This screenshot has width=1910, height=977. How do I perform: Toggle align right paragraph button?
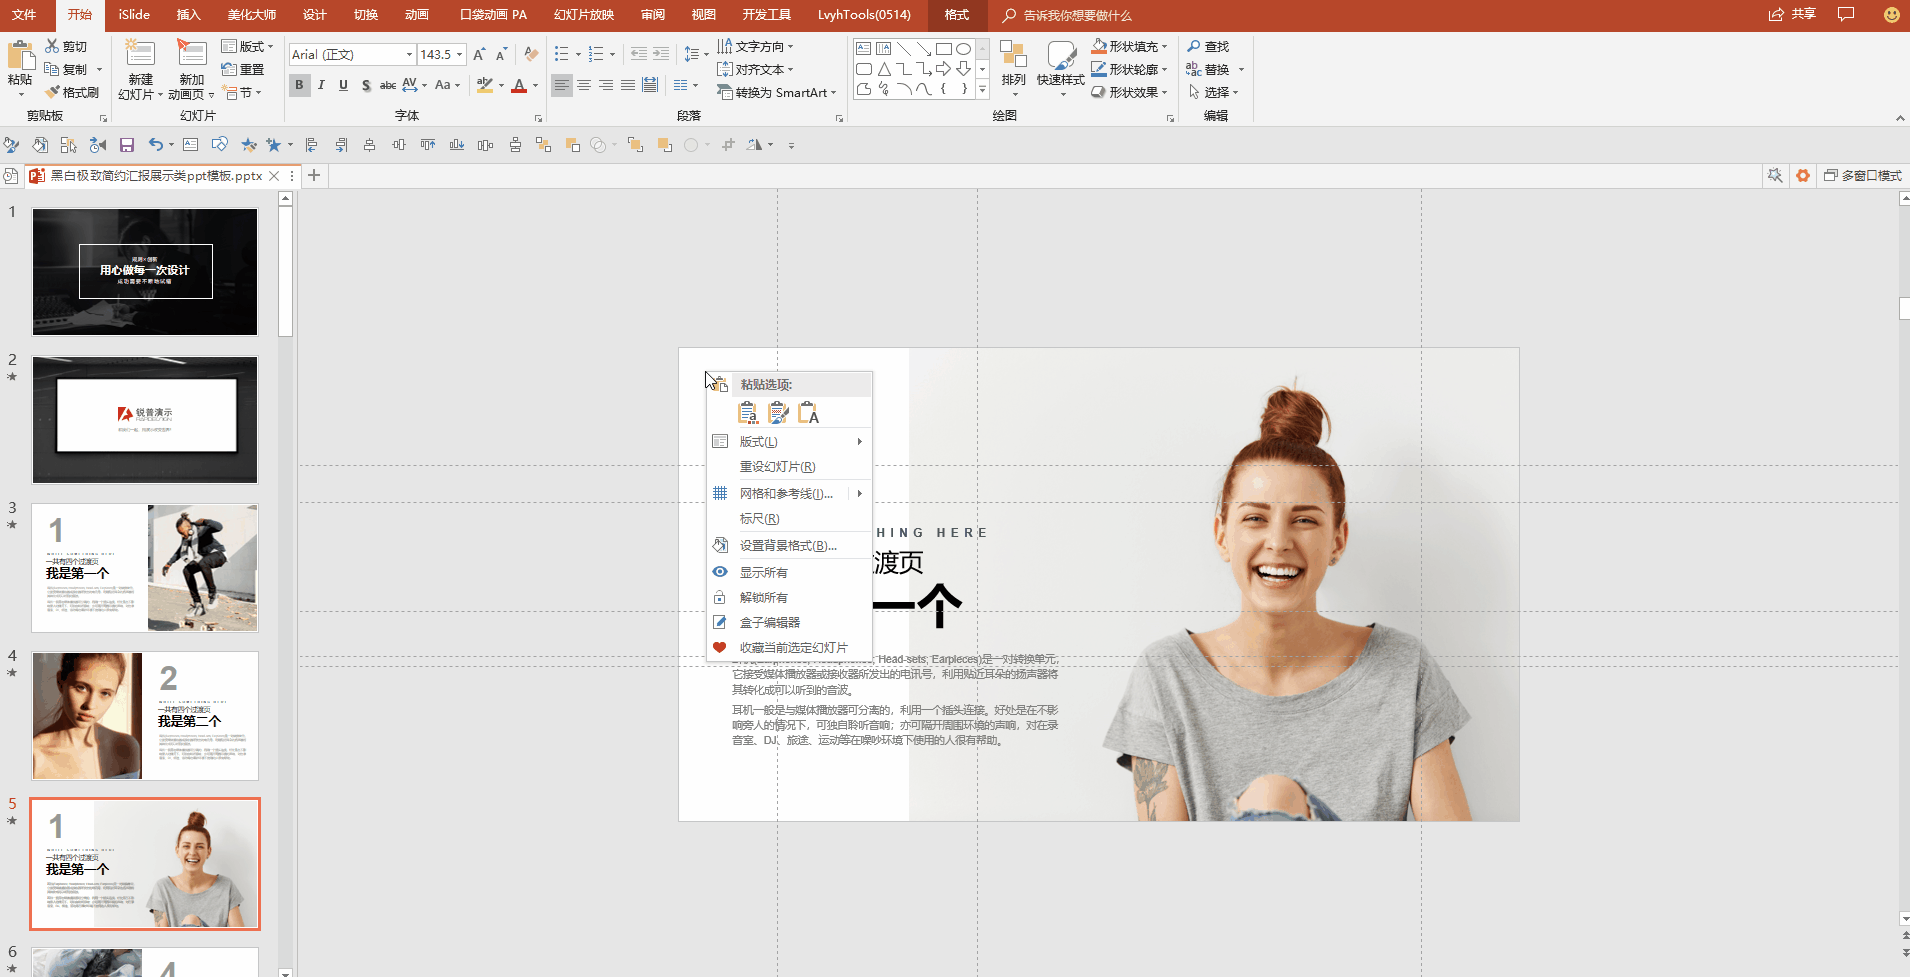[x=606, y=86]
